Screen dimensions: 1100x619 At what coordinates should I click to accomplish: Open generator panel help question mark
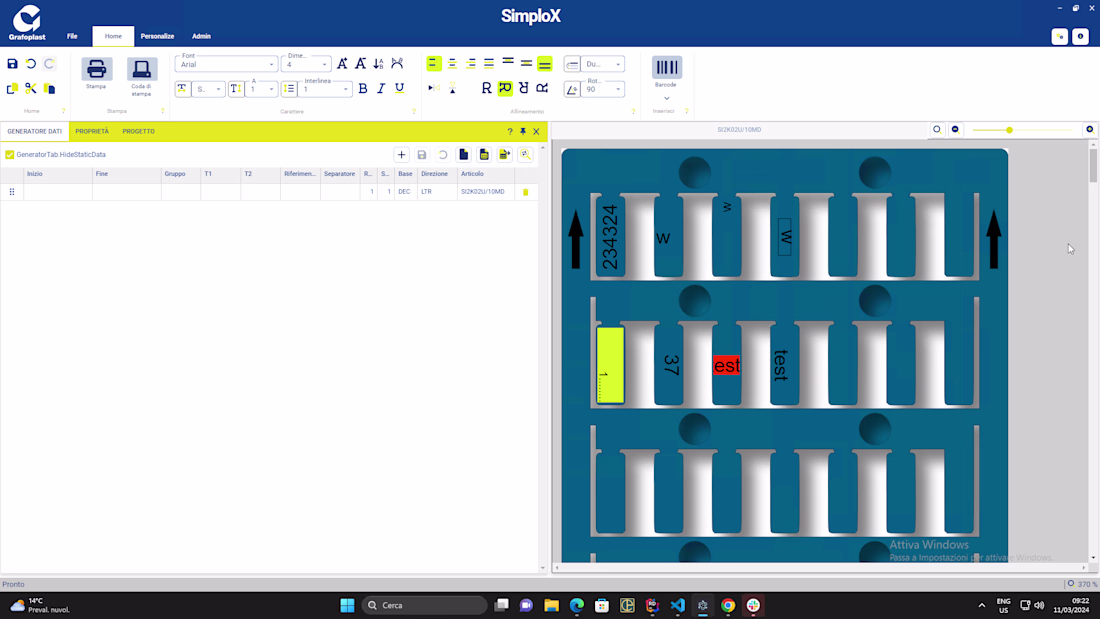coord(510,131)
